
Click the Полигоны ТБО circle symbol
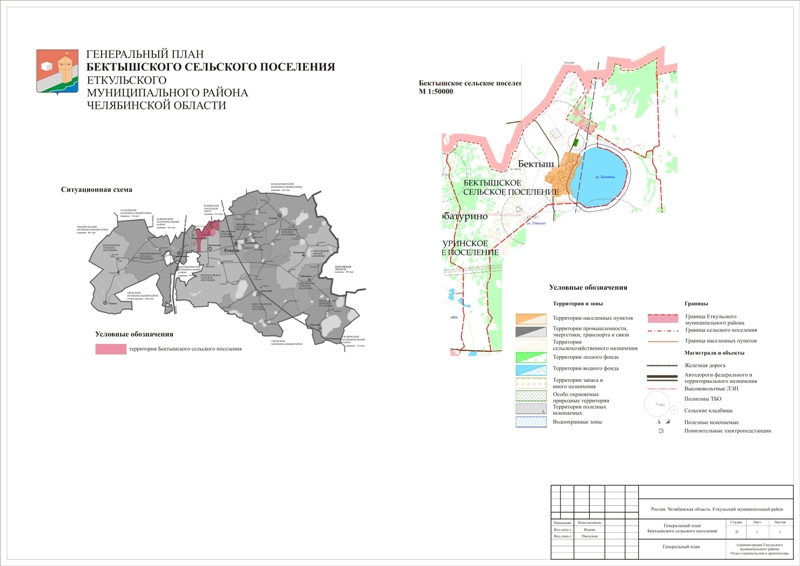(657, 402)
